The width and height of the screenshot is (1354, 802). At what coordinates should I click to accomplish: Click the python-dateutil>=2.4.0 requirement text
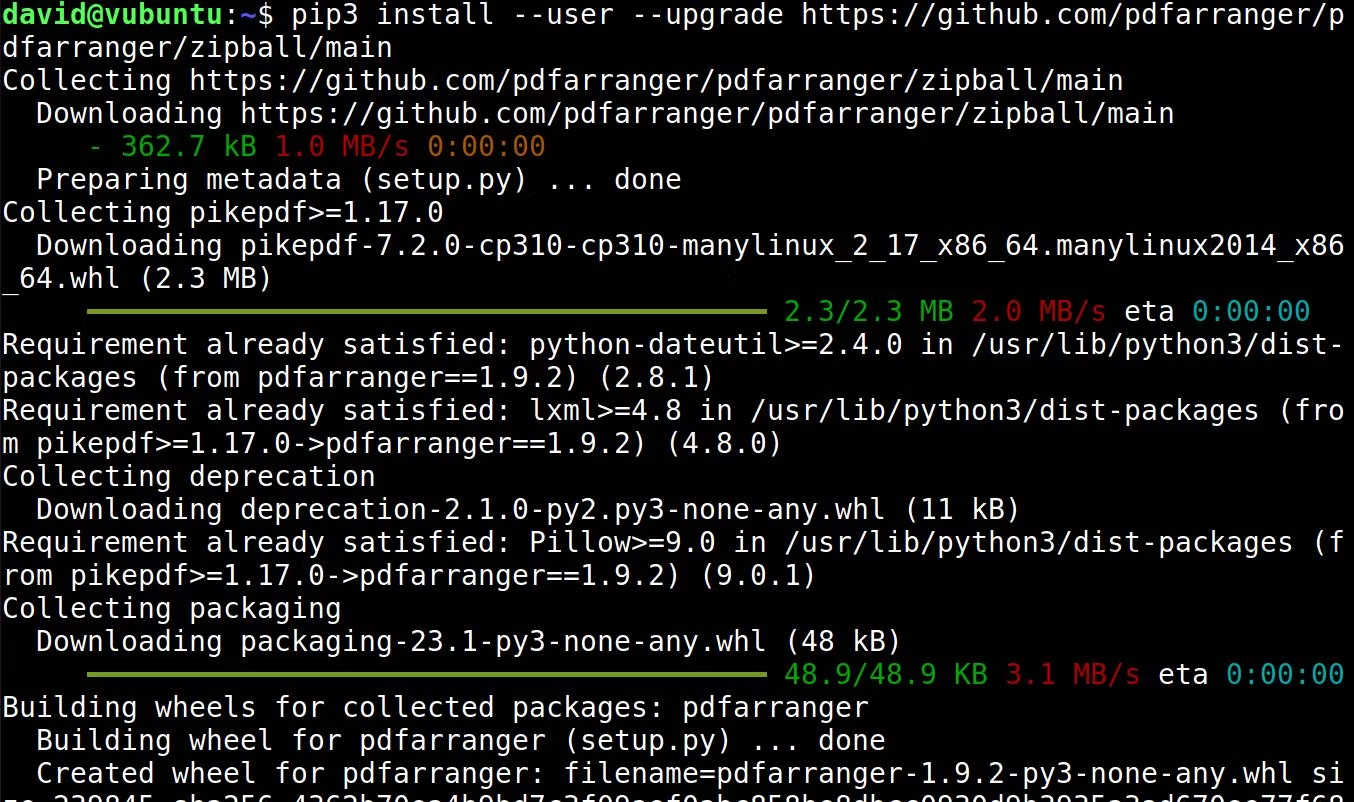[715, 345]
